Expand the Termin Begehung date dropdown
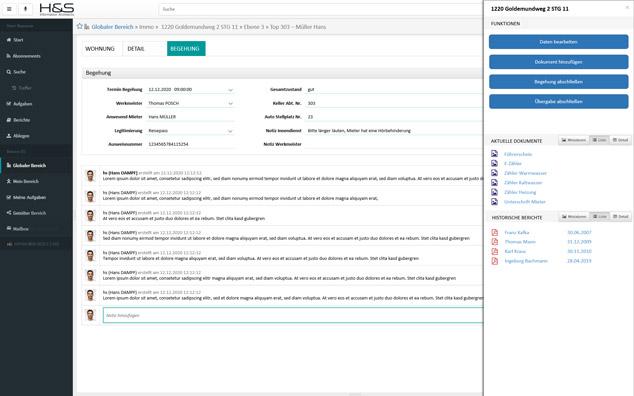This screenshot has height=396, width=634. click(x=230, y=90)
